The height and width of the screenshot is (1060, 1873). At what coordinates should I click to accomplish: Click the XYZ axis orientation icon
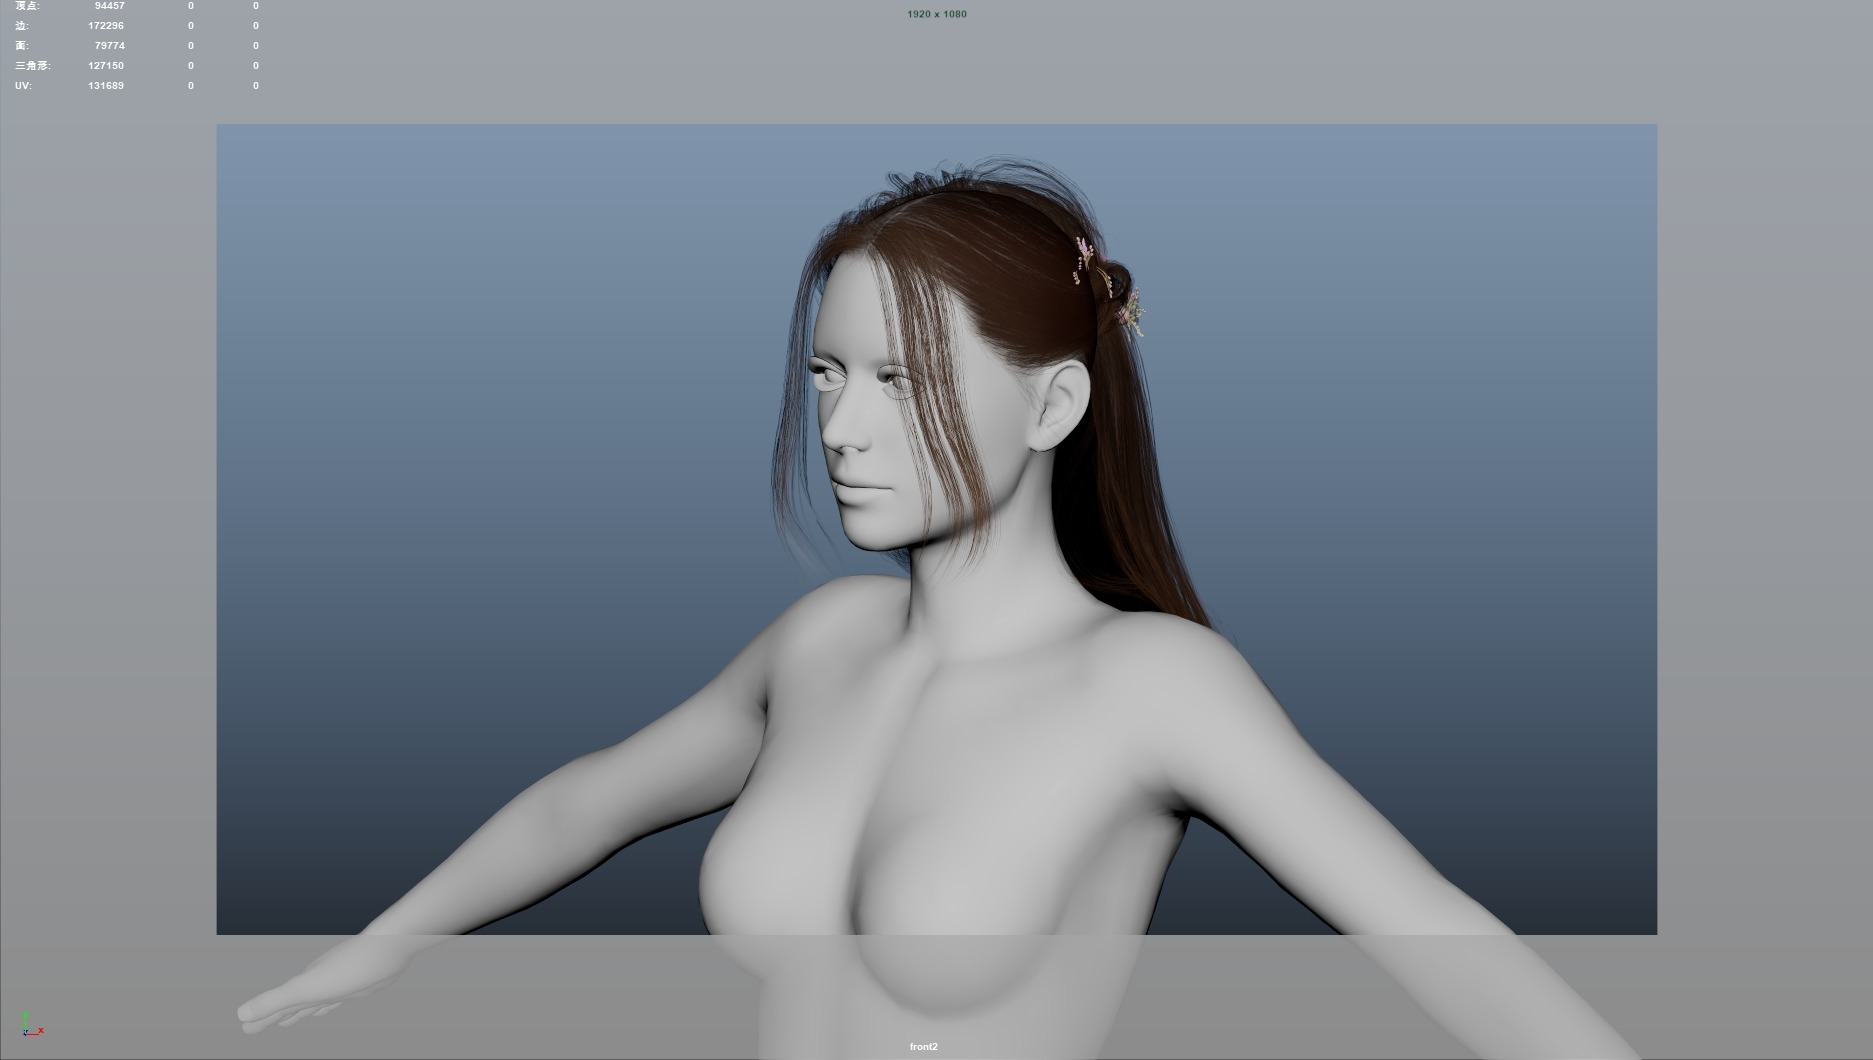point(31,1024)
